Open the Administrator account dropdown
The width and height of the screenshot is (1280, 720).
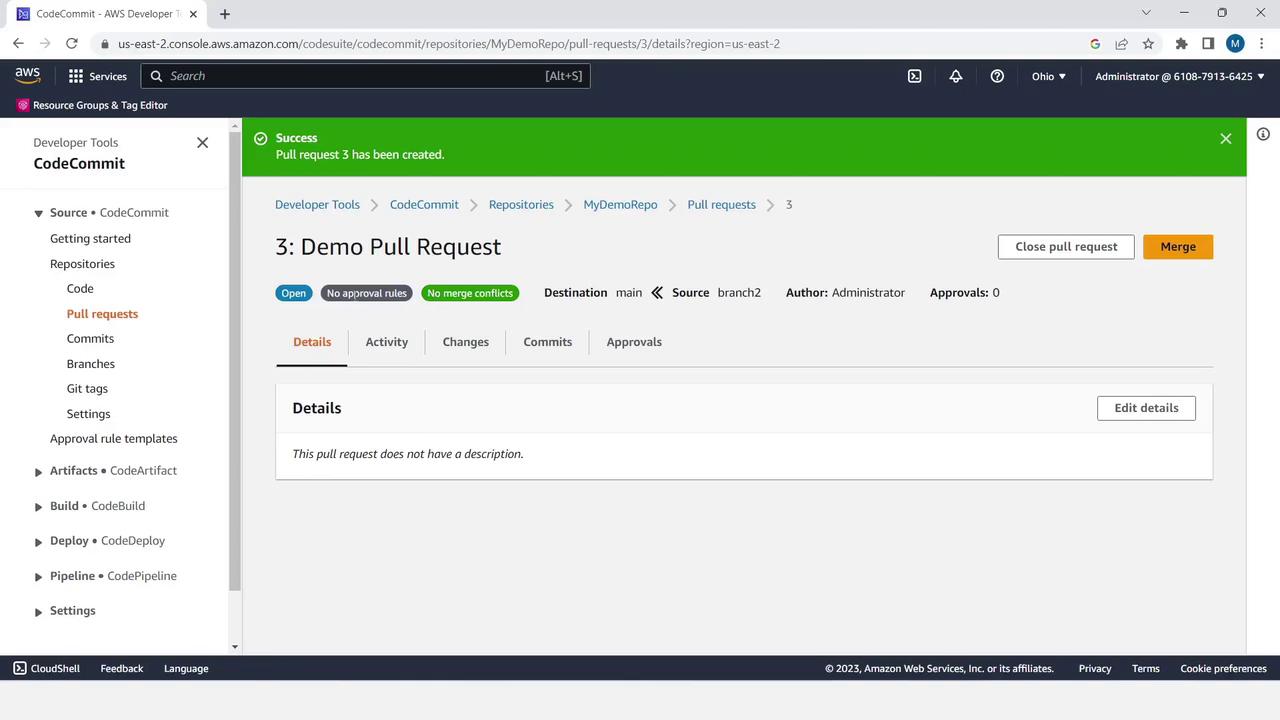(x=1180, y=76)
